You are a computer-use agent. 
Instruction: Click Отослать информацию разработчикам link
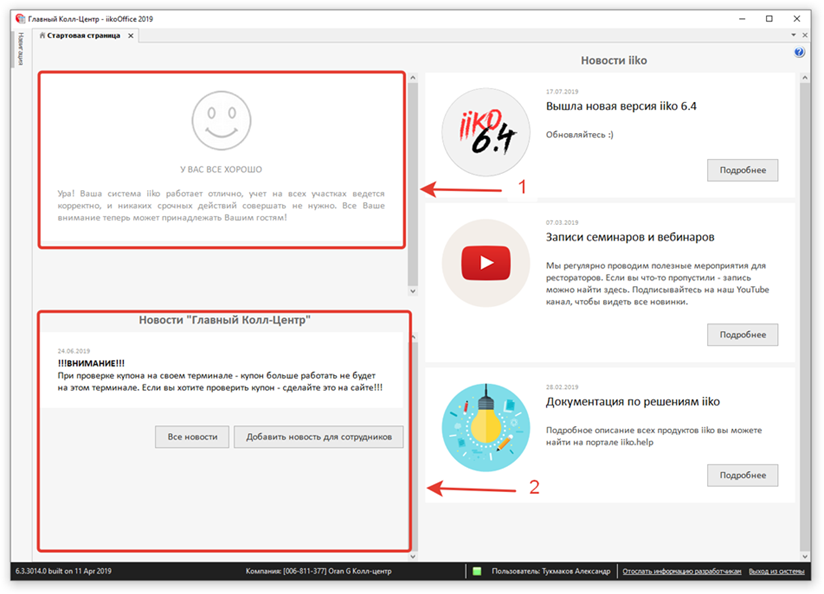(x=681, y=571)
